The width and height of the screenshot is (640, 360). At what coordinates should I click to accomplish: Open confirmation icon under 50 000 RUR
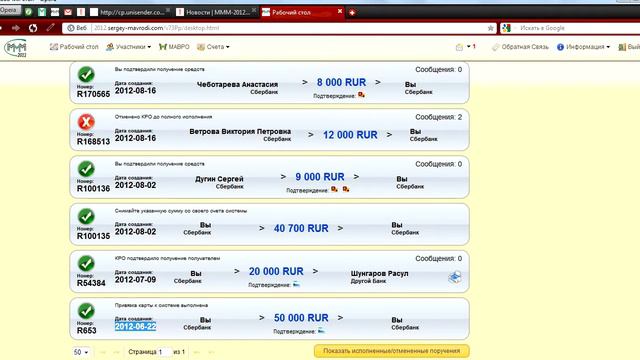(321, 331)
